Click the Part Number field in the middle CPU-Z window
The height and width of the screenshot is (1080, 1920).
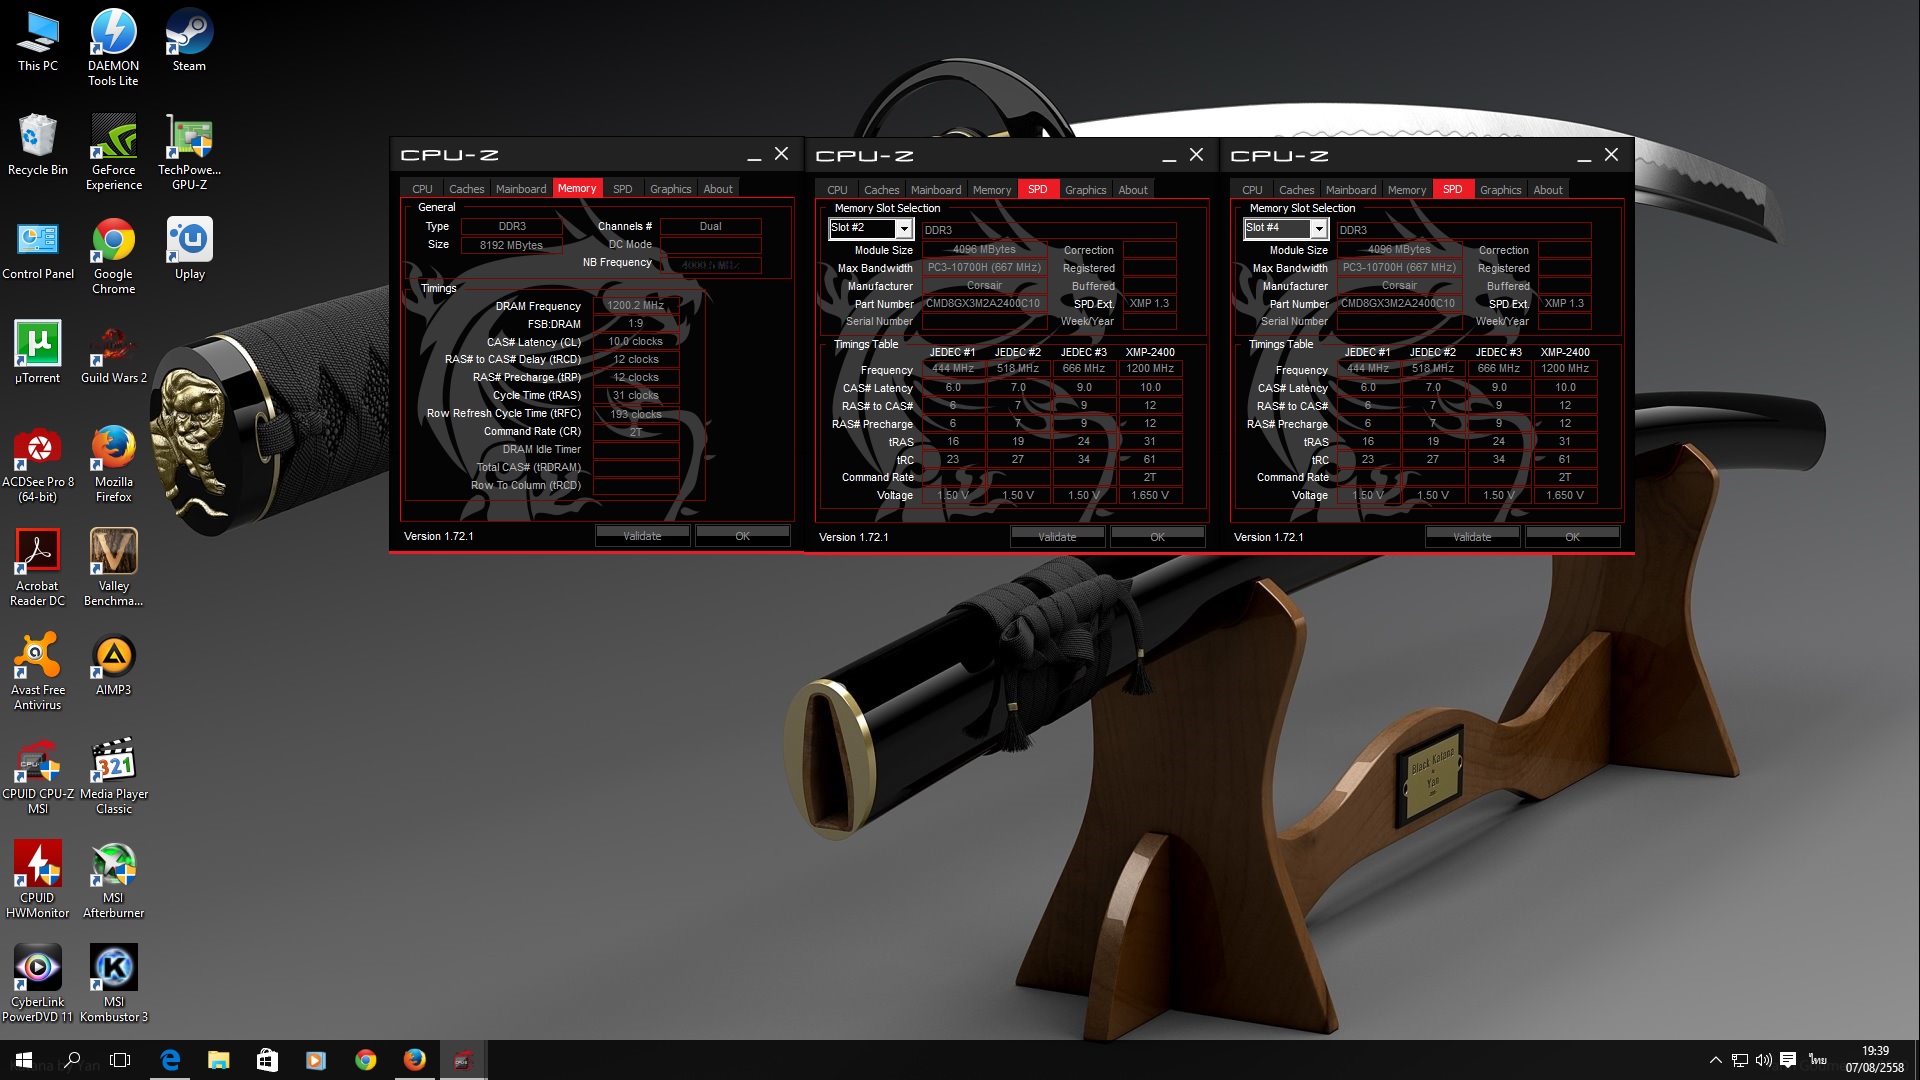pos(983,304)
